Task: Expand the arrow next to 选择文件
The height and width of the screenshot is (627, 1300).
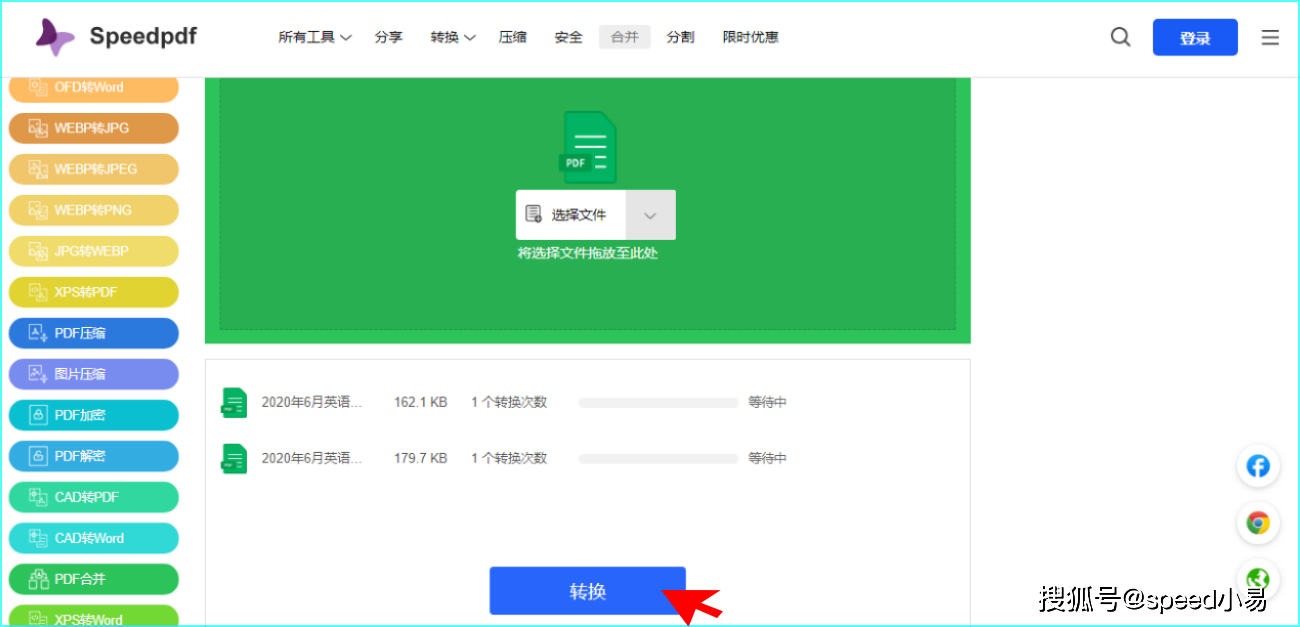Action: tap(650, 214)
